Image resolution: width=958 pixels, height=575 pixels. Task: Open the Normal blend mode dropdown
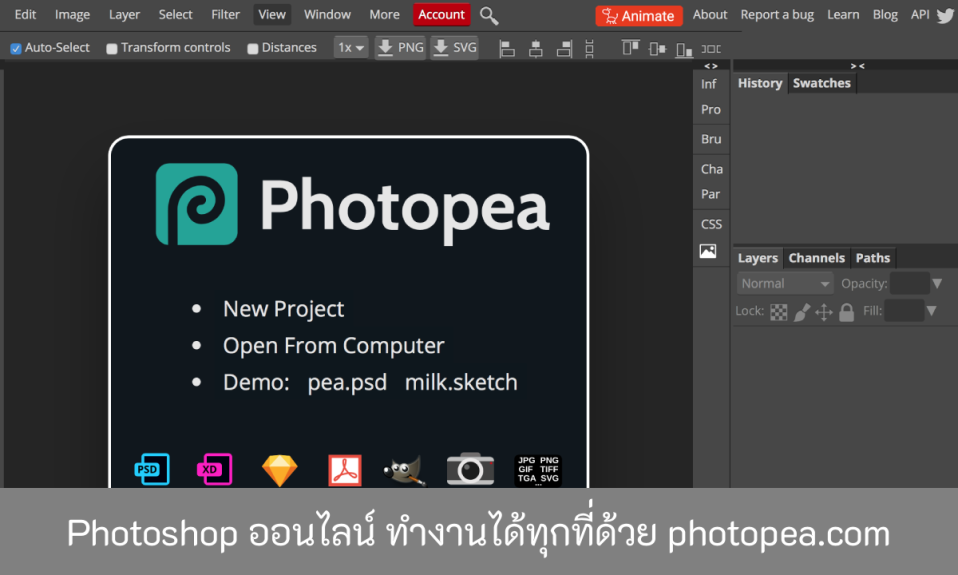[785, 284]
